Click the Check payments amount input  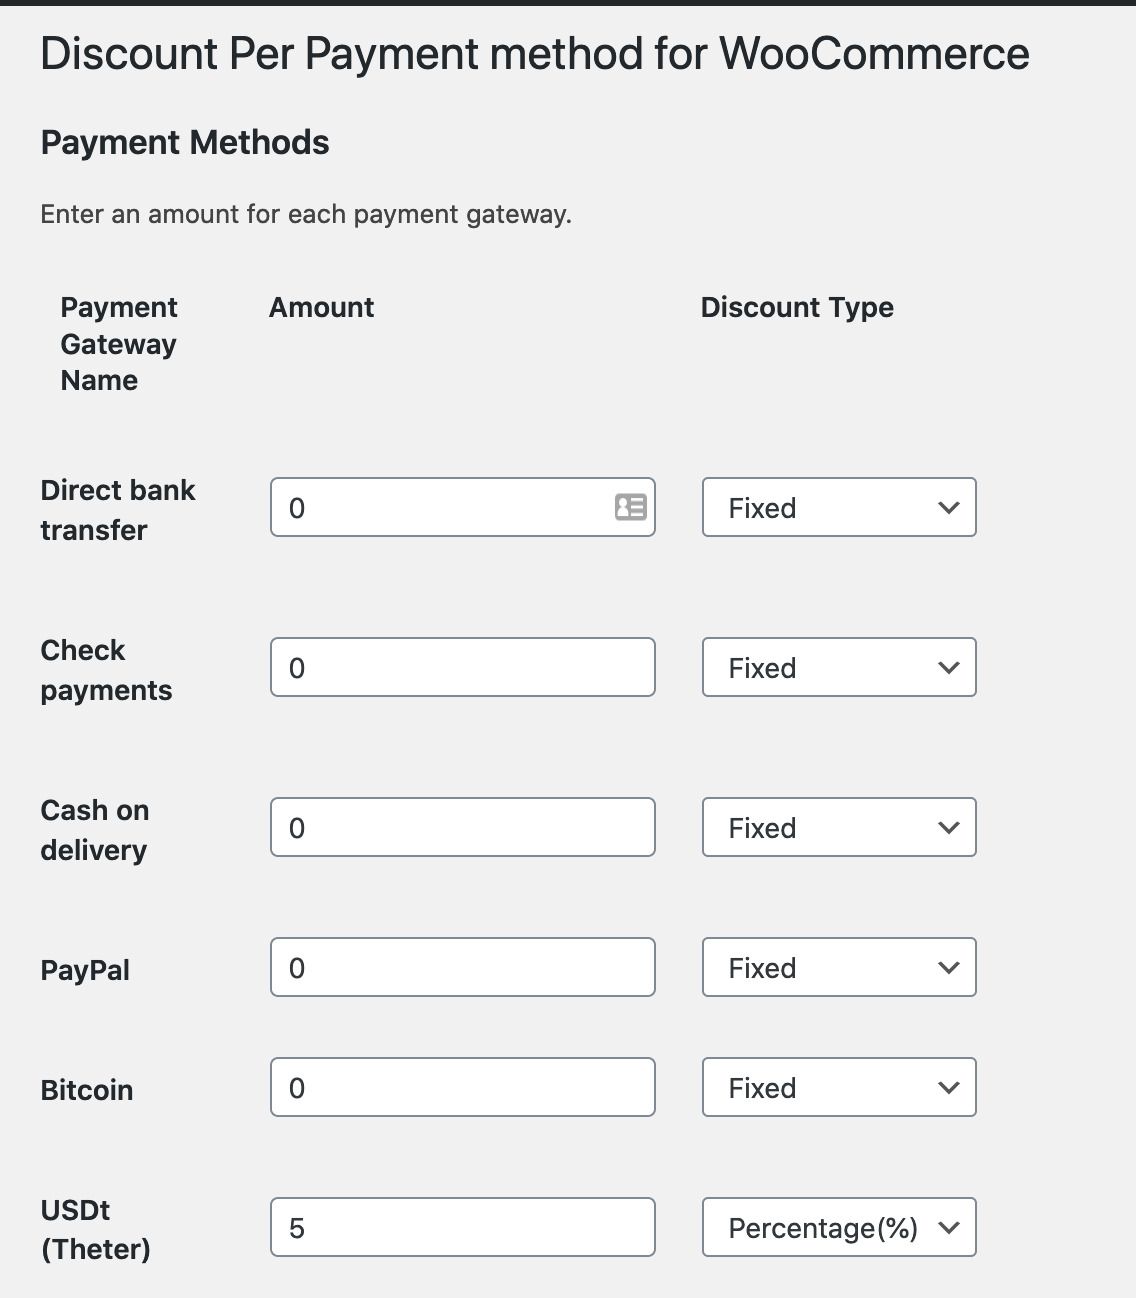462,667
